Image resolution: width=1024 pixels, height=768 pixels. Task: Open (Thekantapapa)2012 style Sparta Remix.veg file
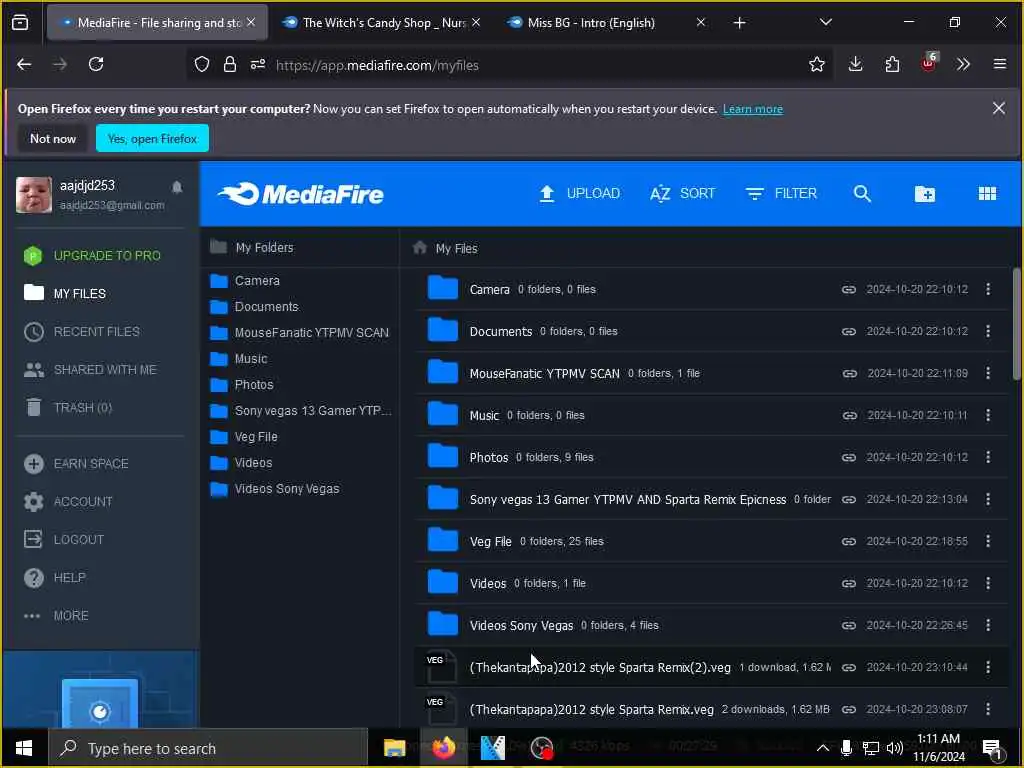591,710
